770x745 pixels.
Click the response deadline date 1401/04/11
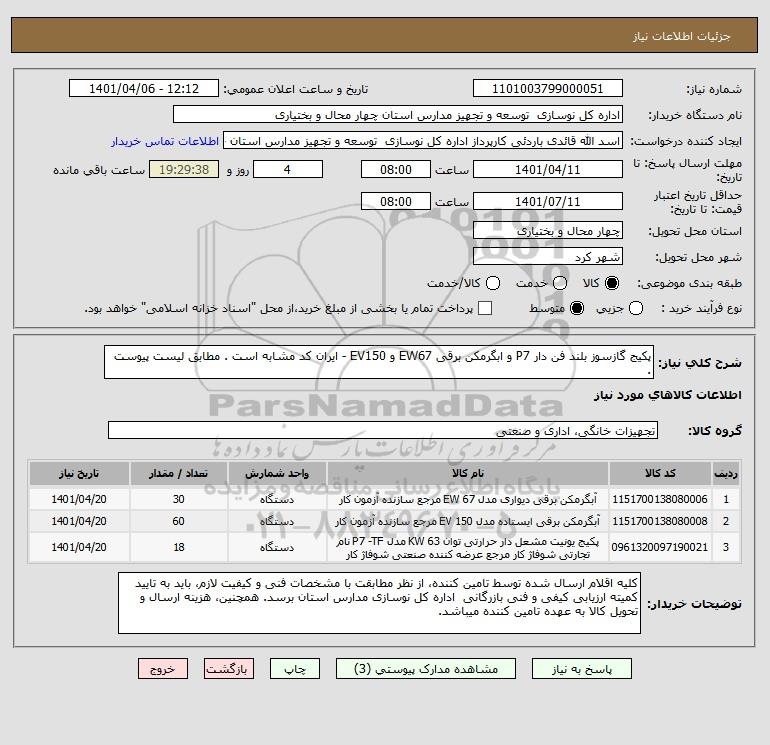[548, 169]
